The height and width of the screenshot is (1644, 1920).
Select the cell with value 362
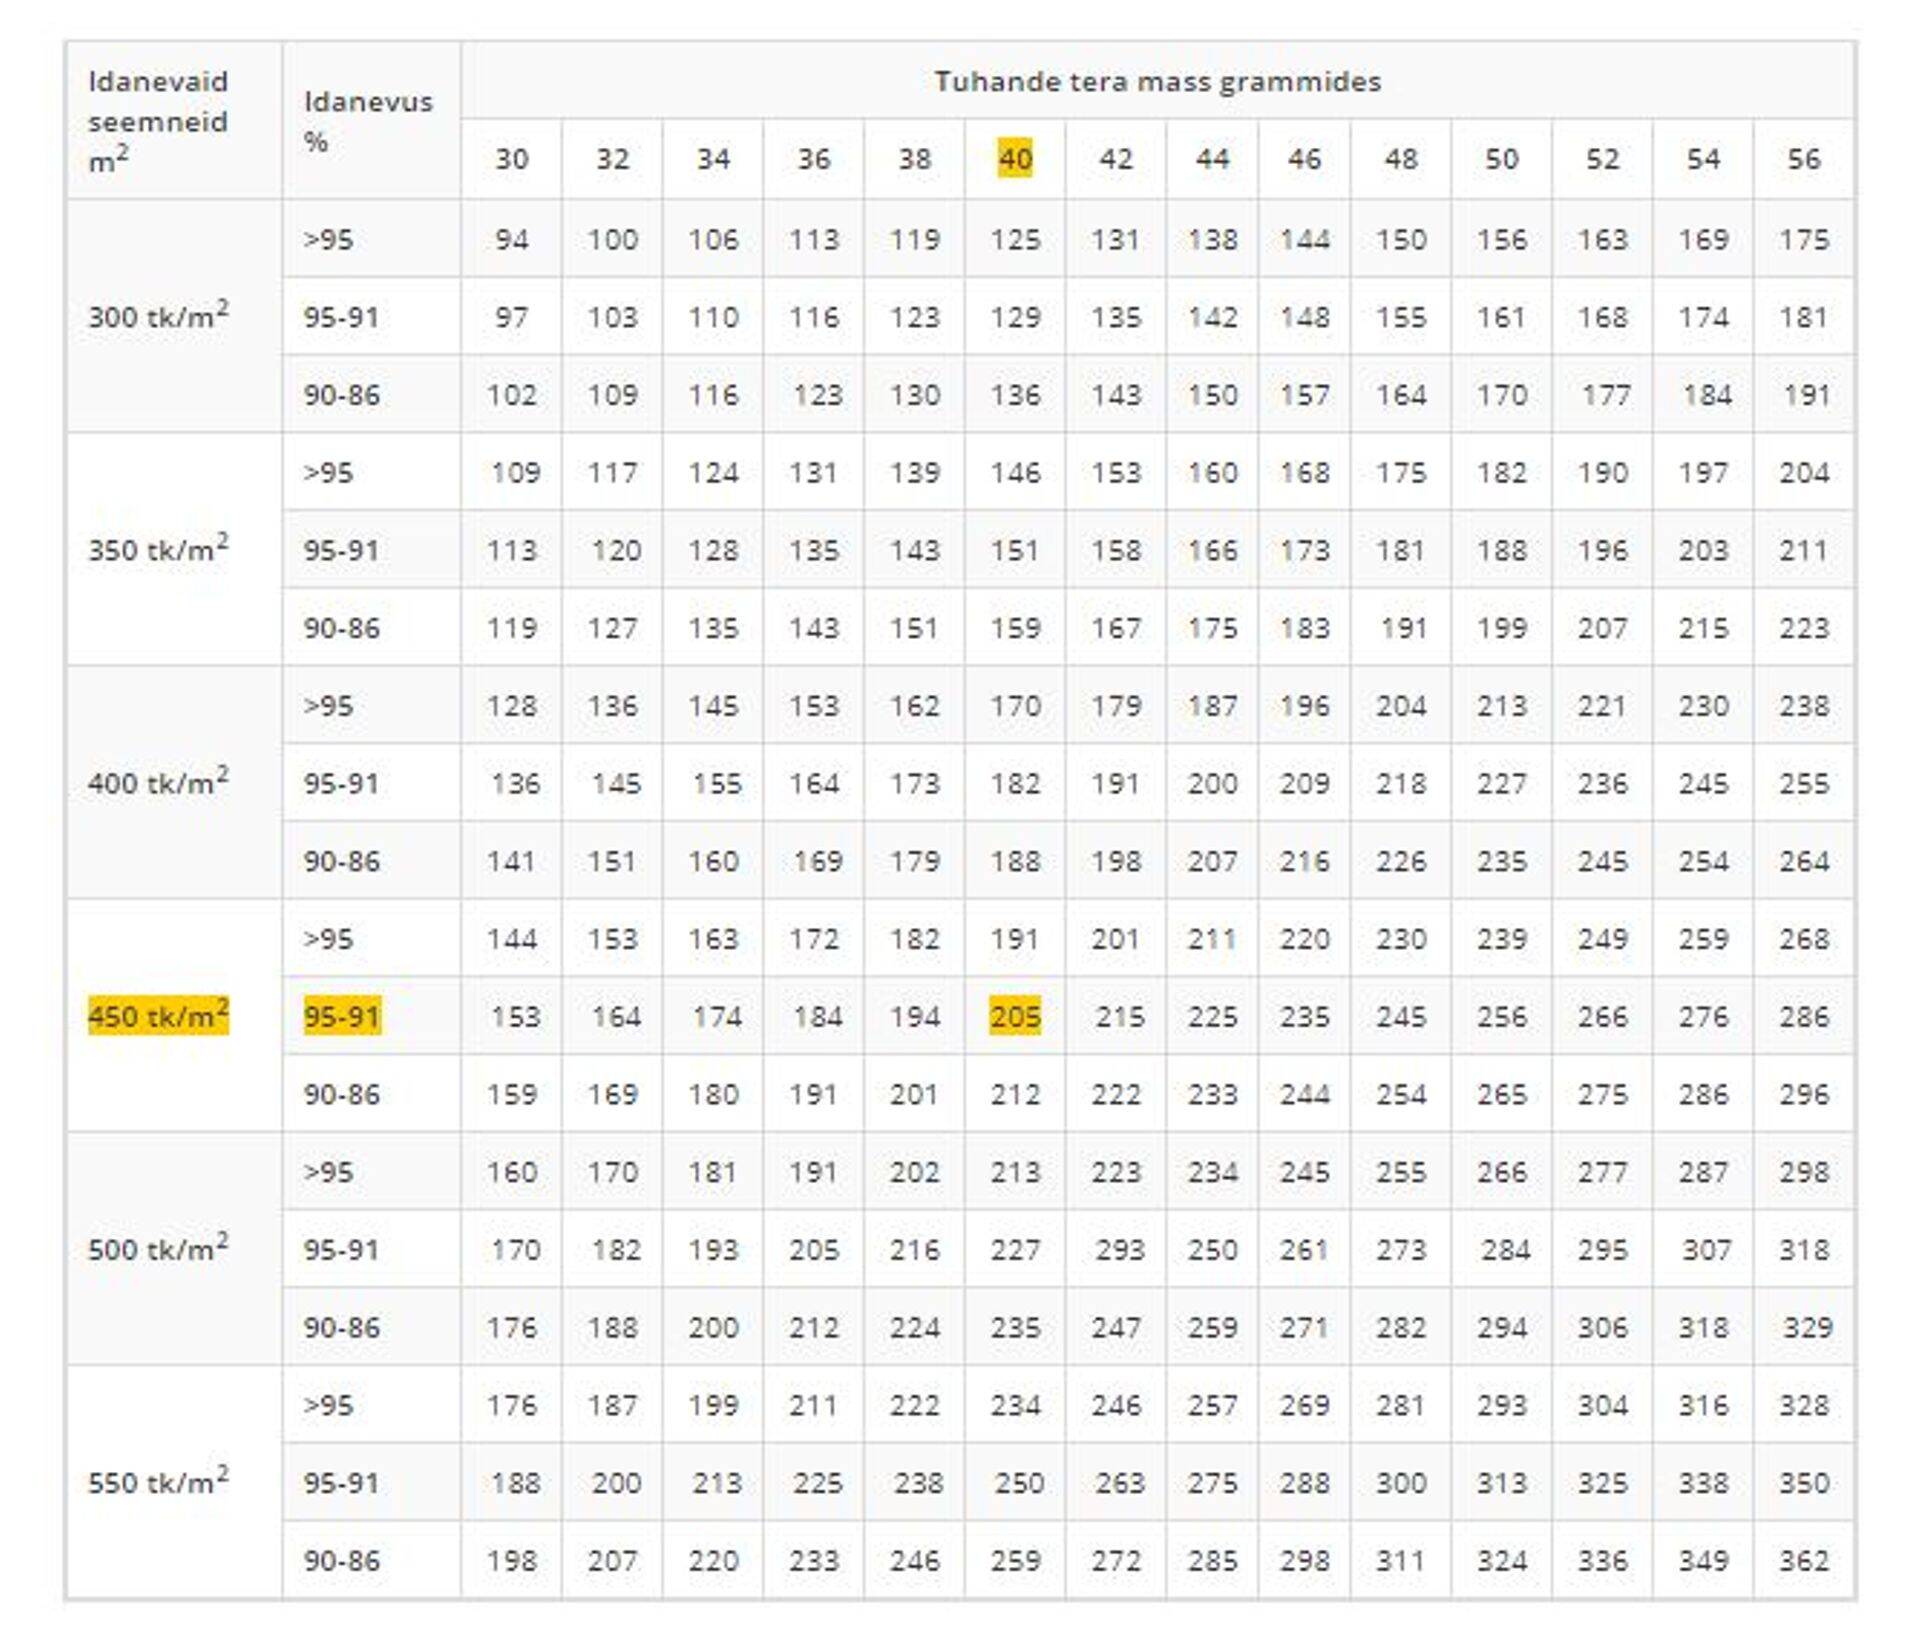(x=1803, y=1560)
